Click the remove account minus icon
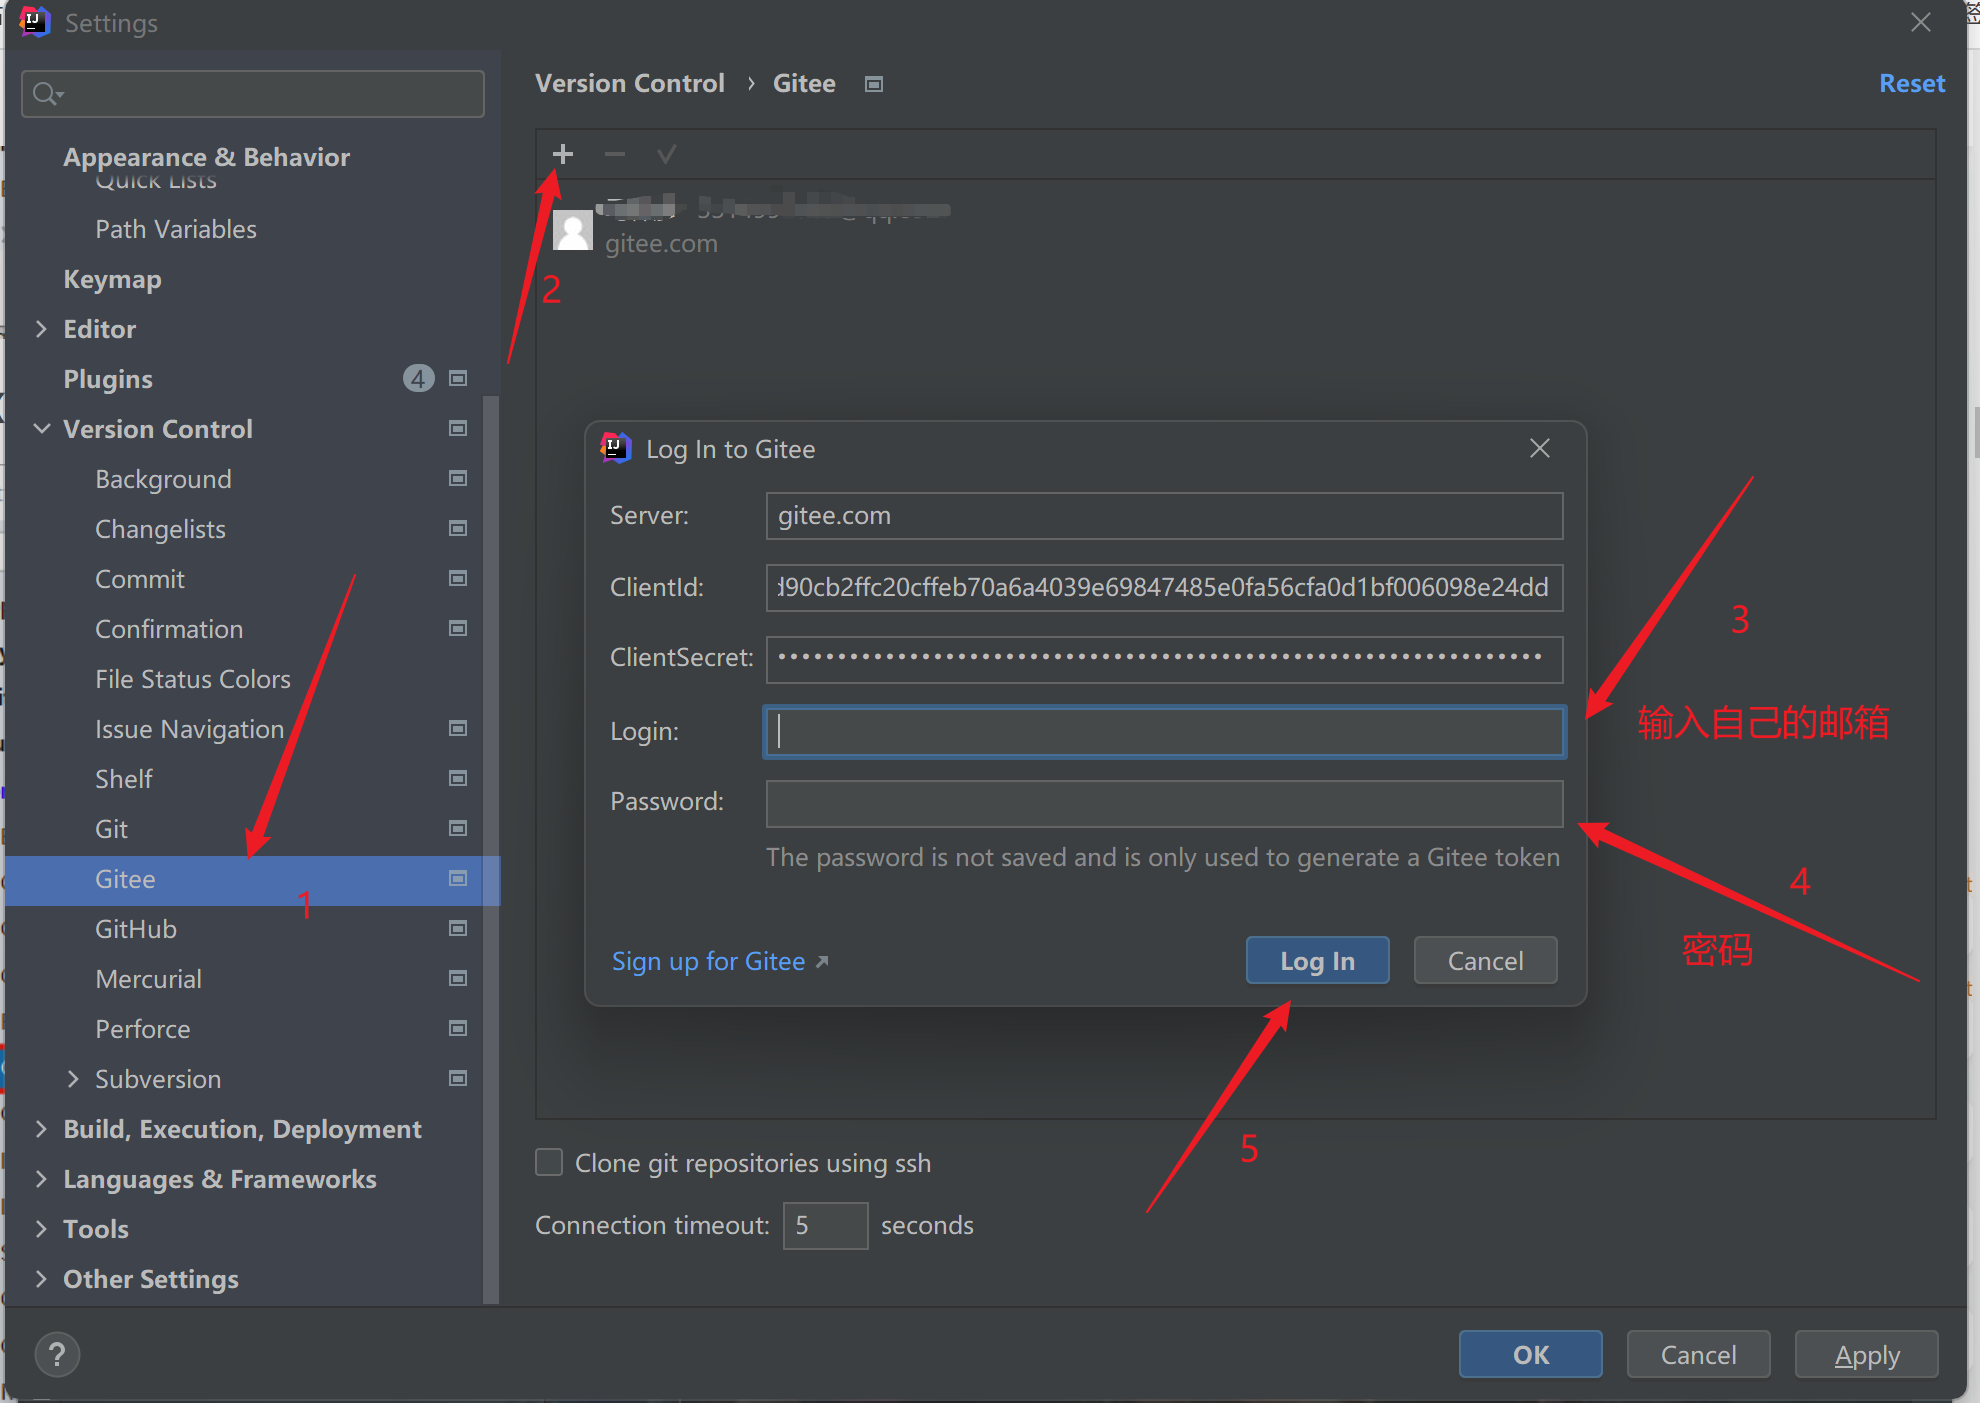Viewport: 1980px width, 1403px height. pyautogui.click(x=615, y=154)
